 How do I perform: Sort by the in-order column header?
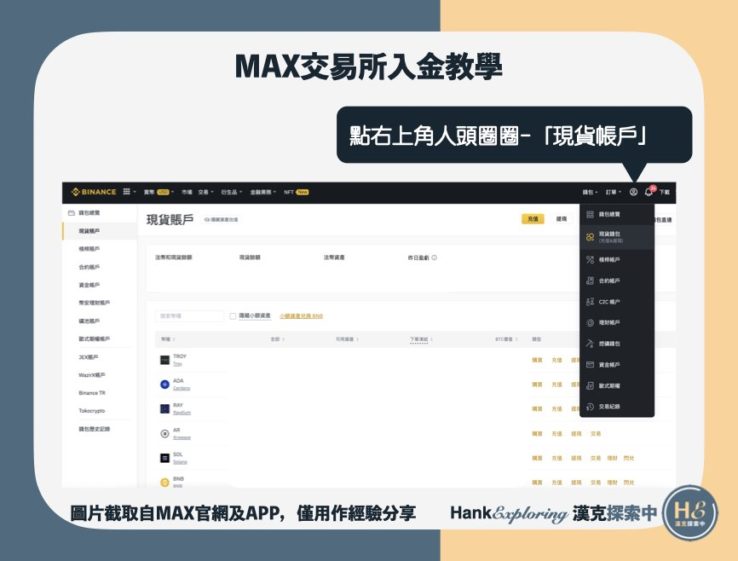pos(421,339)
